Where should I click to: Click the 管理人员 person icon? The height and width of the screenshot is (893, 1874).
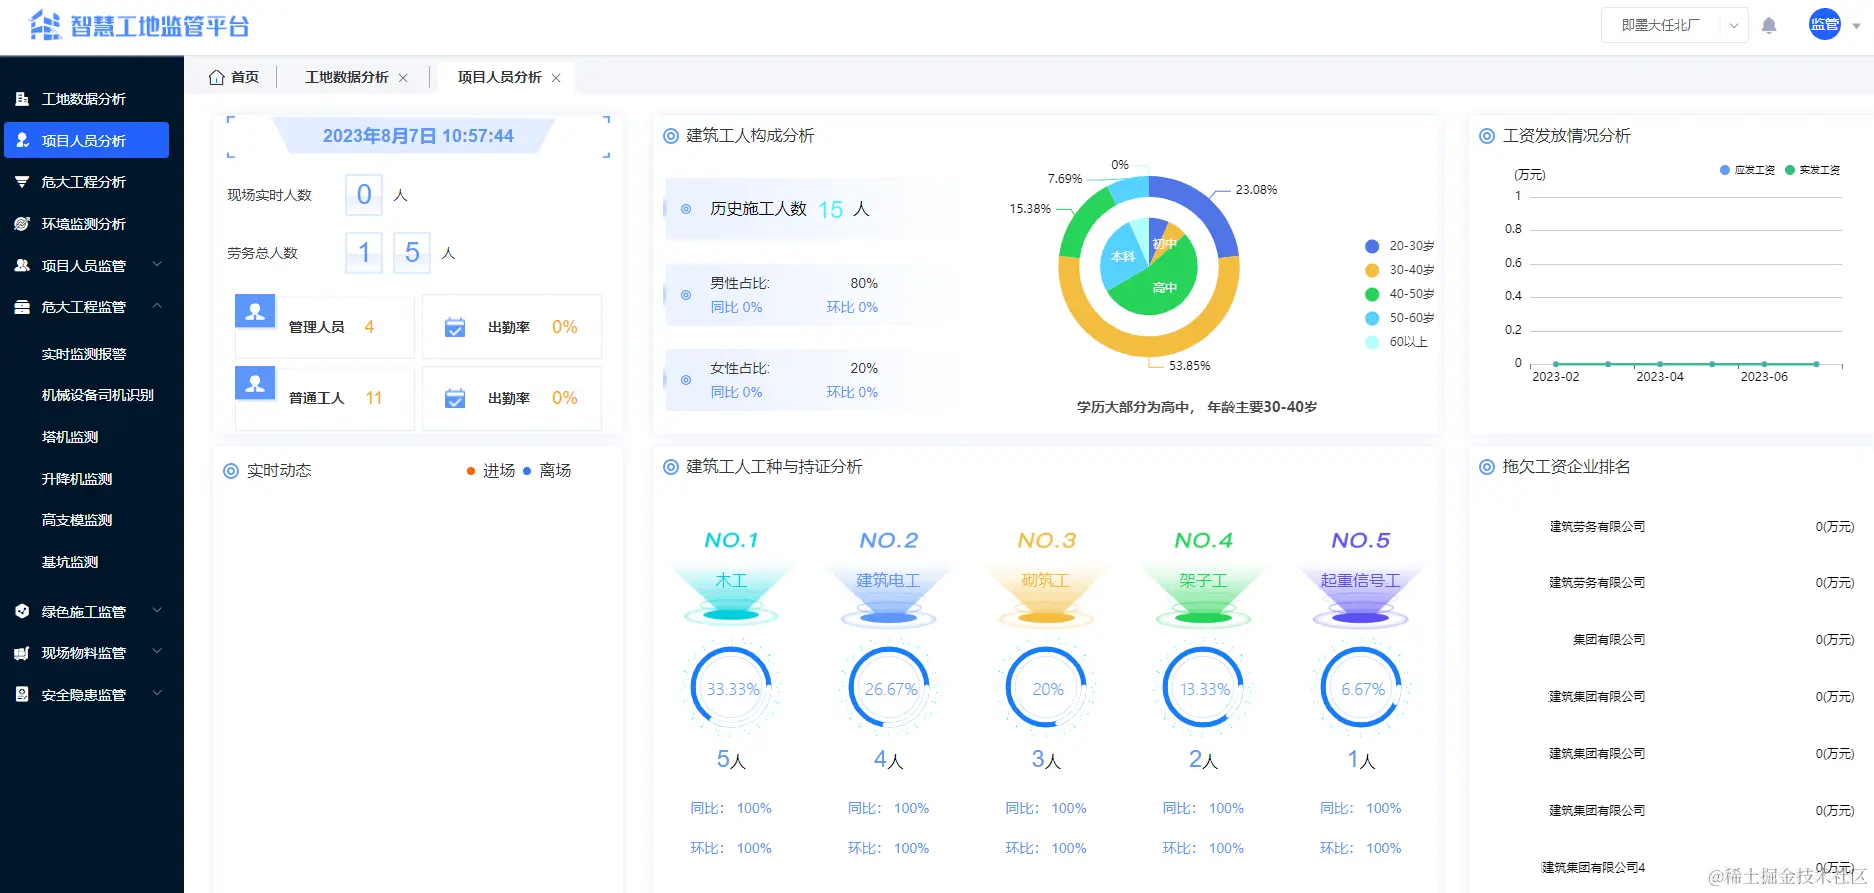tap(255, 311)
